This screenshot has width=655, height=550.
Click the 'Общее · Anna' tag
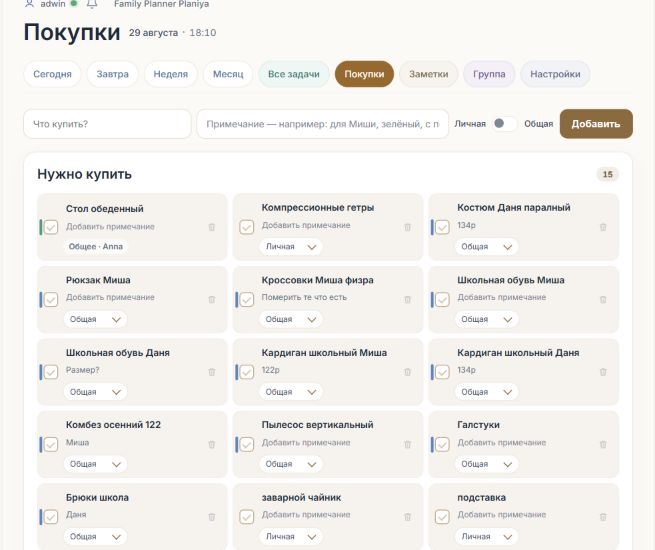(x=96, y=246)
